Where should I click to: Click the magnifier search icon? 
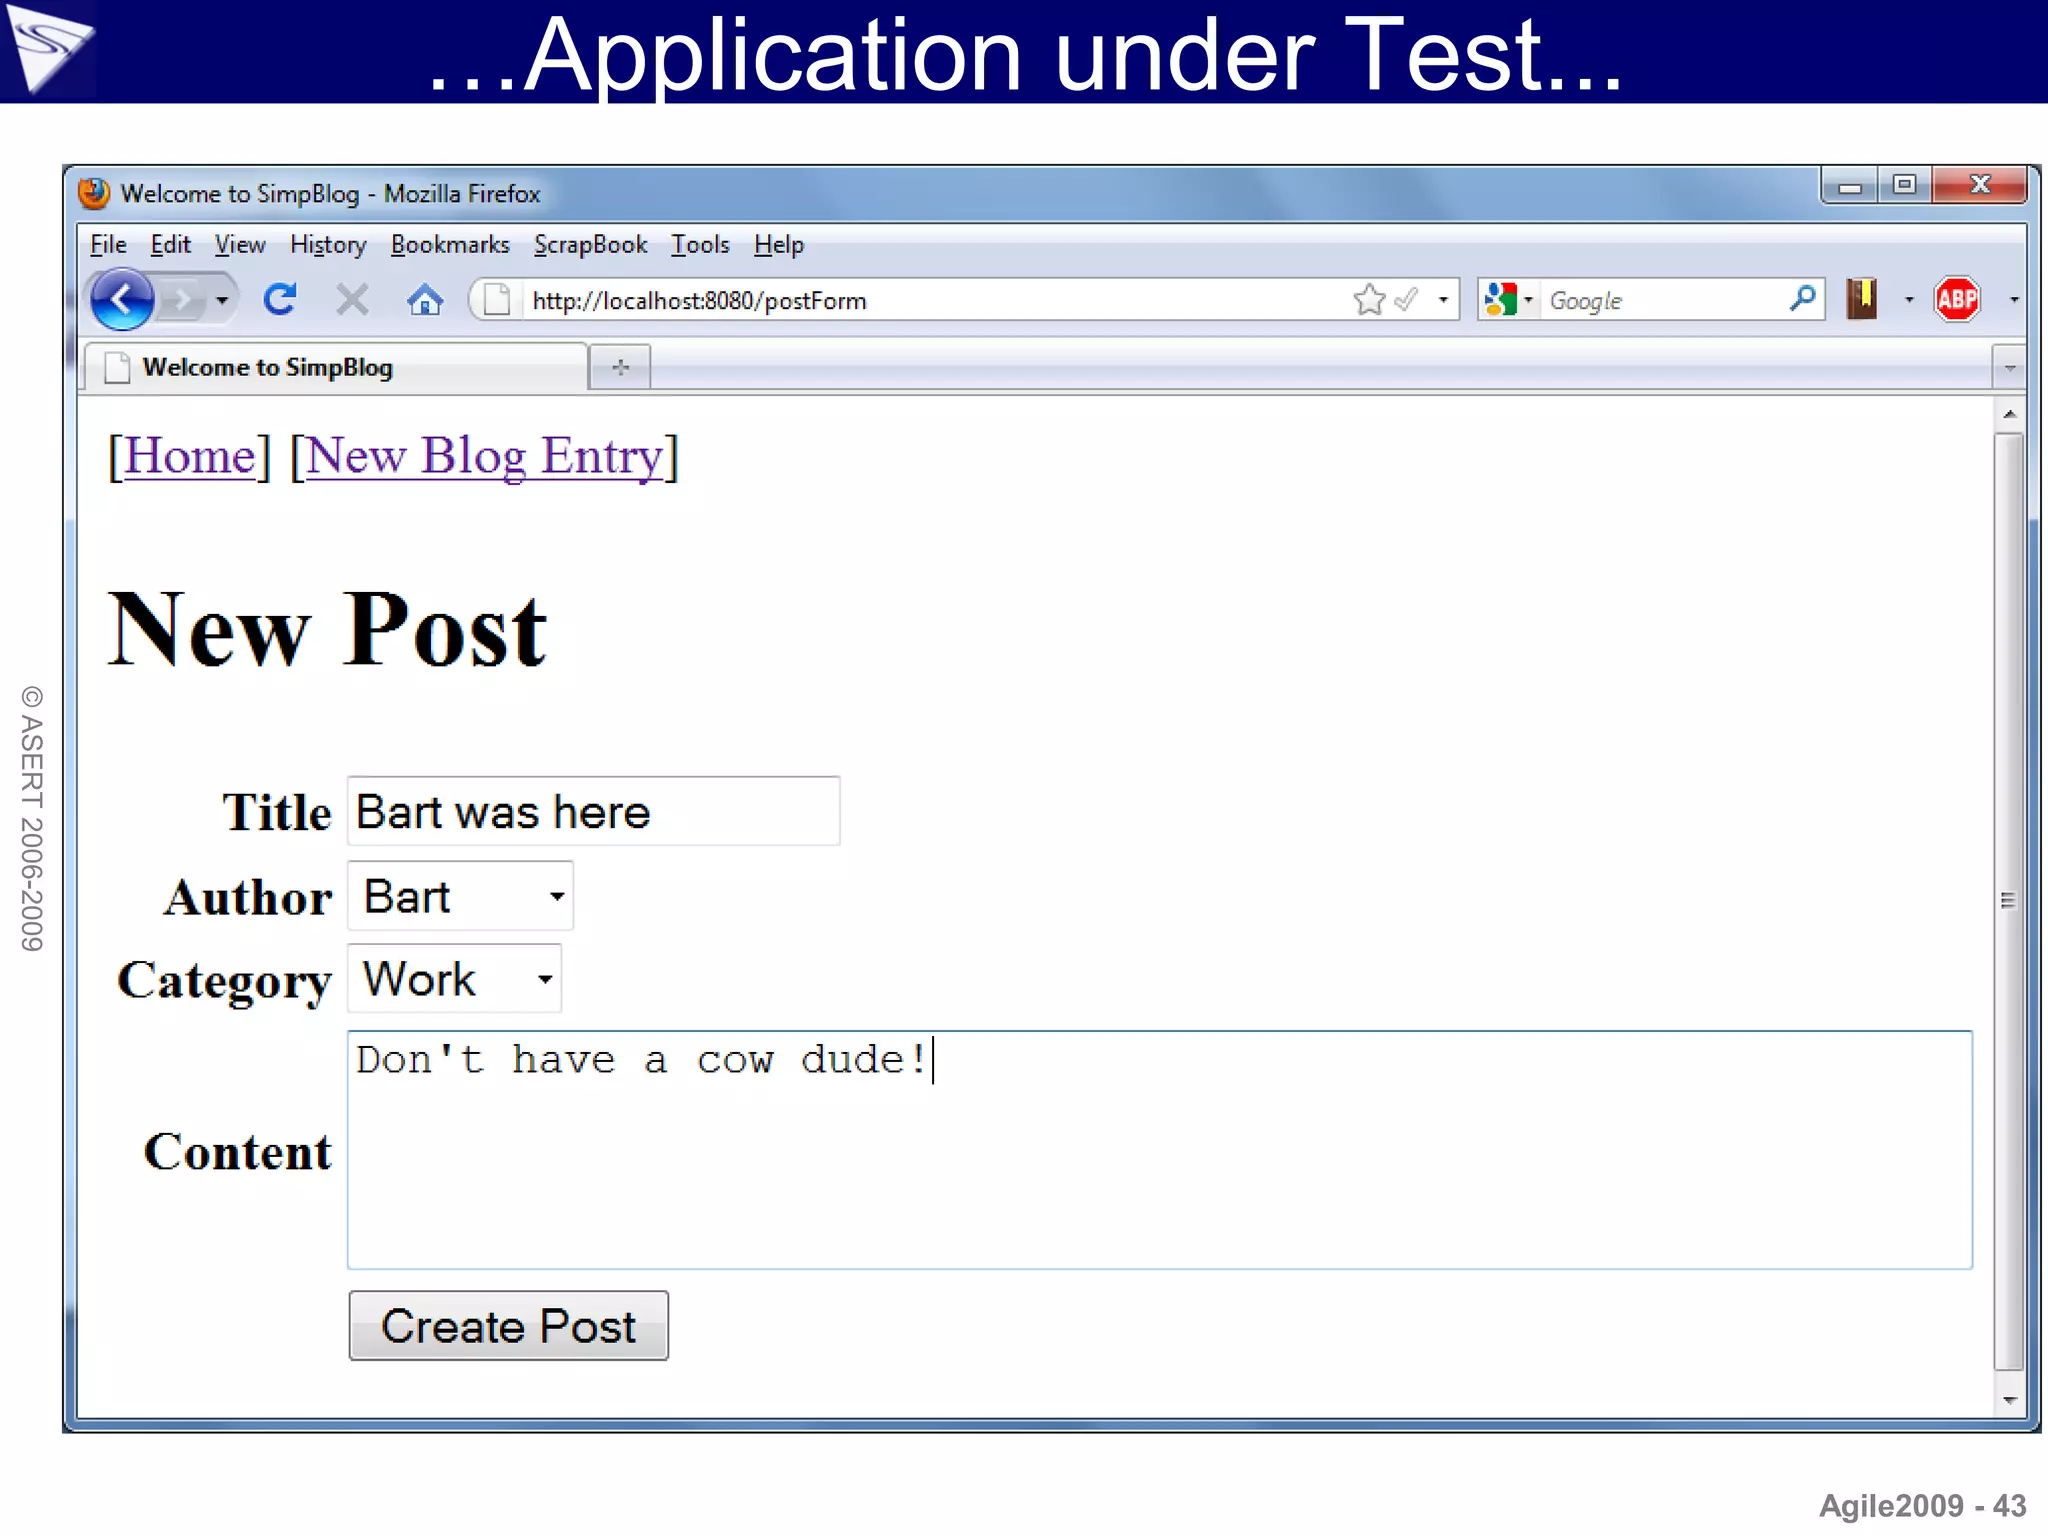(1803, 298)
